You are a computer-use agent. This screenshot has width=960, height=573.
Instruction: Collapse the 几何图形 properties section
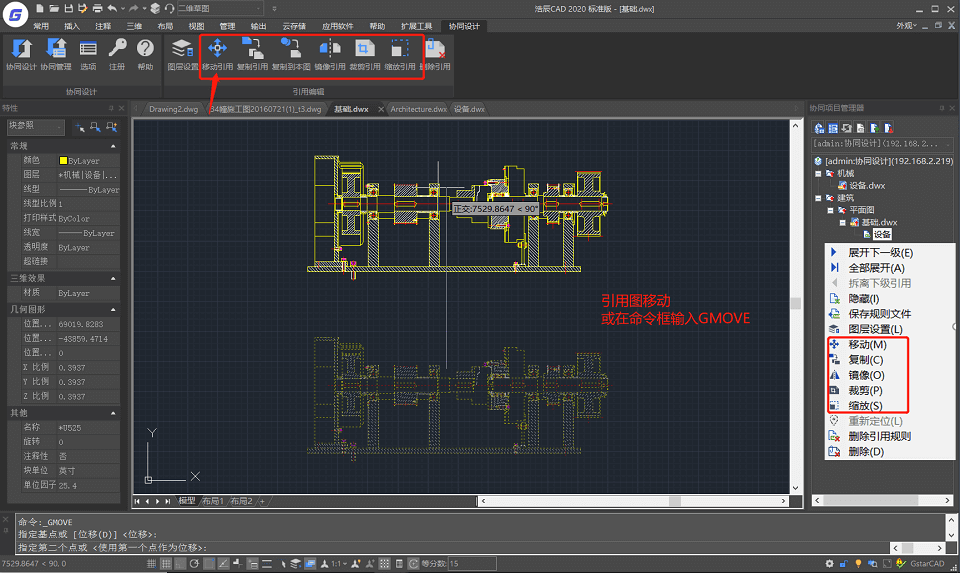[113, 310]
